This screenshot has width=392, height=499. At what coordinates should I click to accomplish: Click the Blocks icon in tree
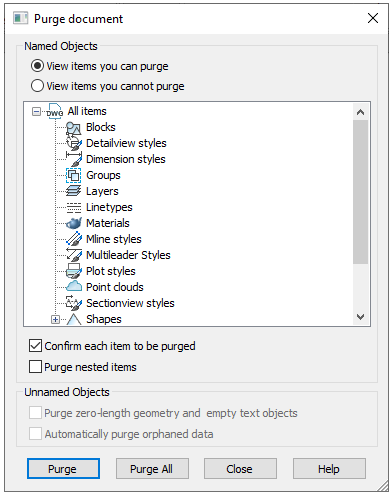pyautogui.click(x=73, y=128)
